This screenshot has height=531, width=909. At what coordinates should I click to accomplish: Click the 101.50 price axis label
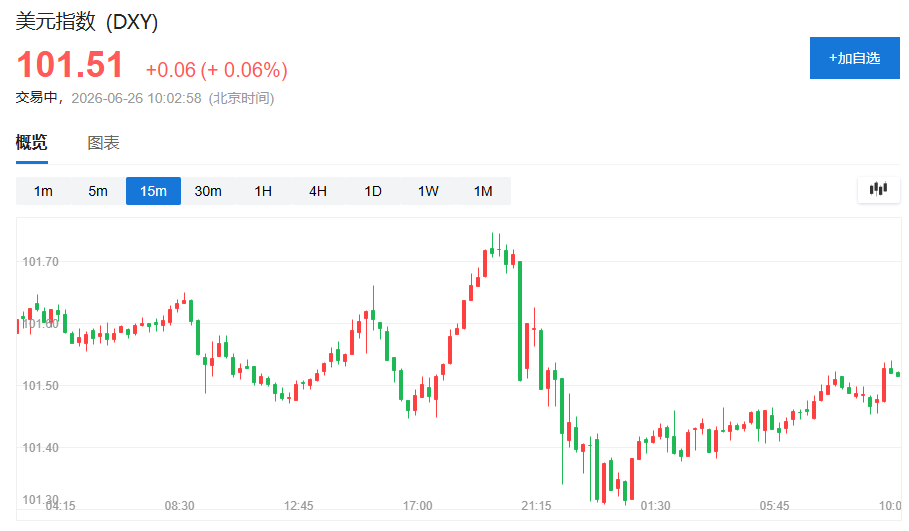click(41, 385)
